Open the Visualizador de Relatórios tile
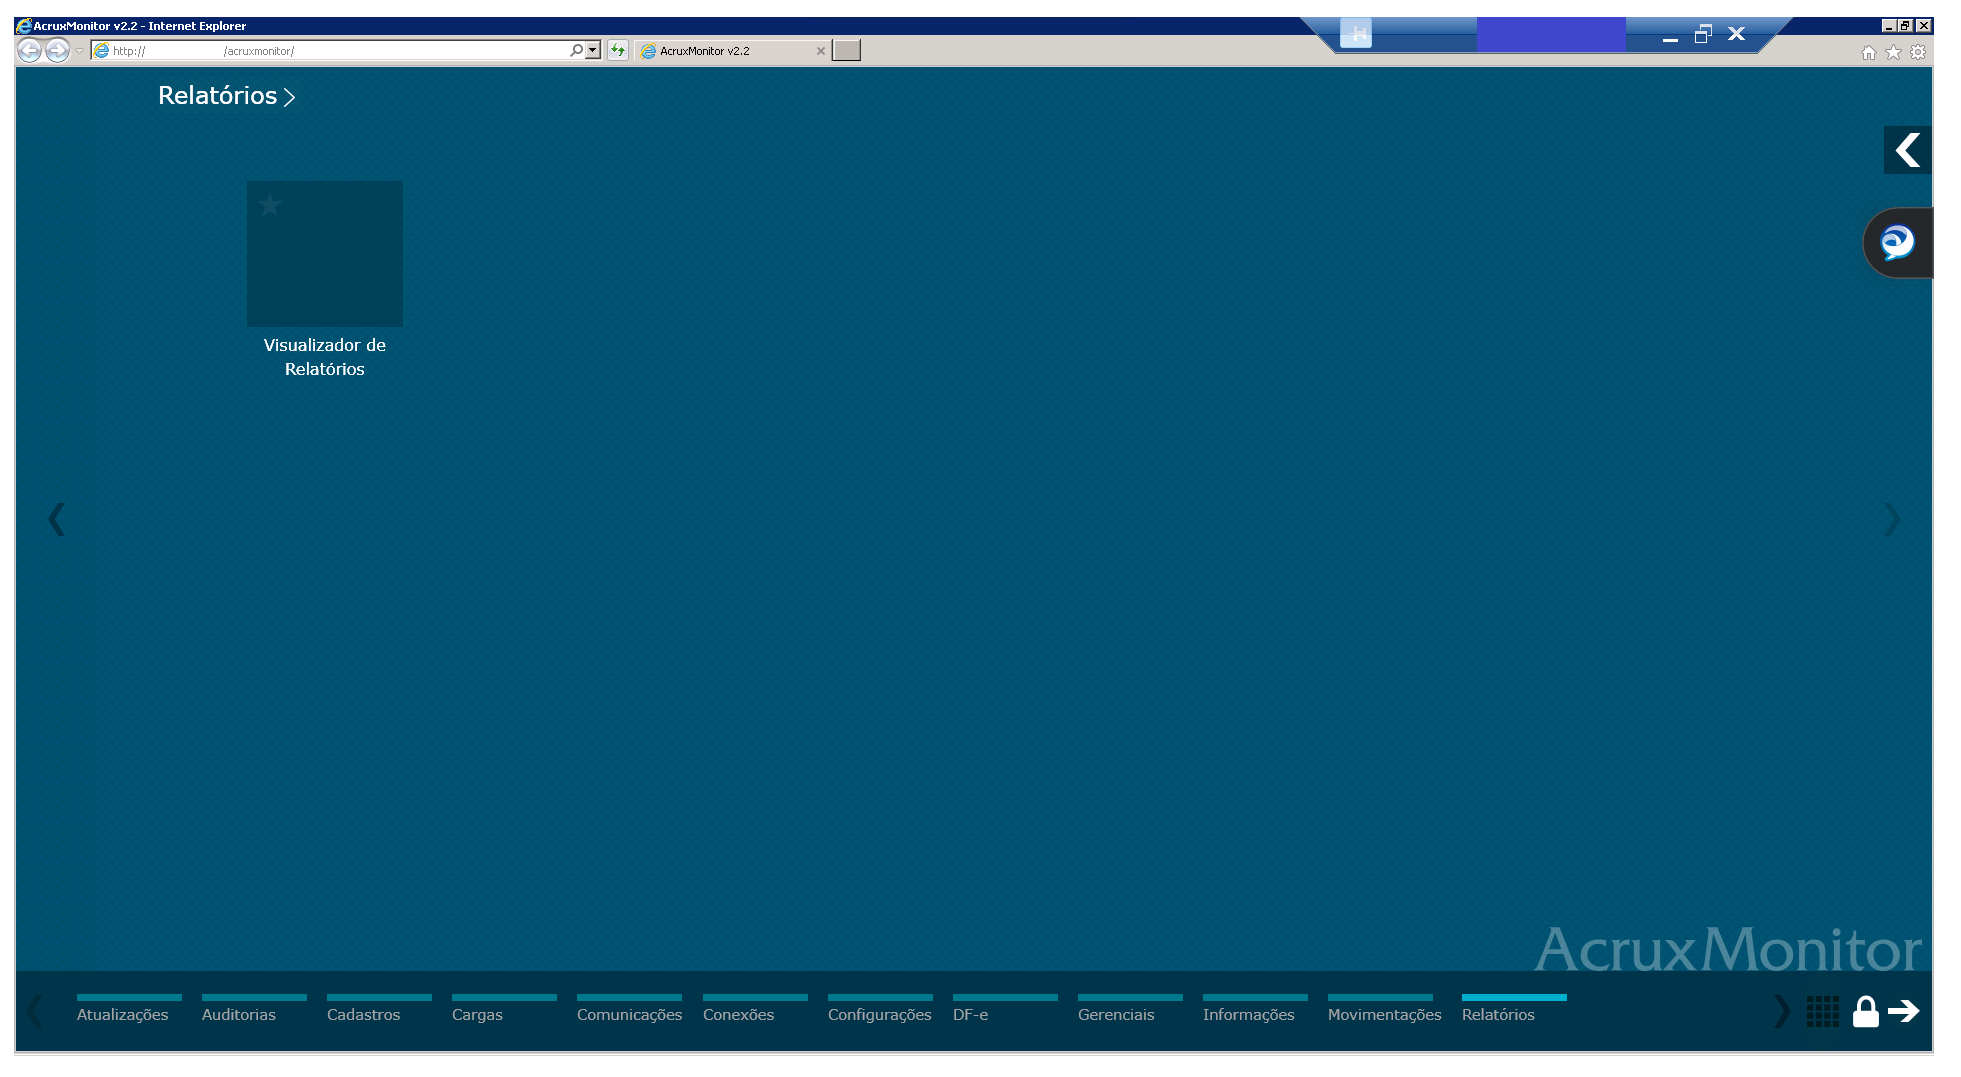This screenshot has width=1961, height=1077. [325, 254]
